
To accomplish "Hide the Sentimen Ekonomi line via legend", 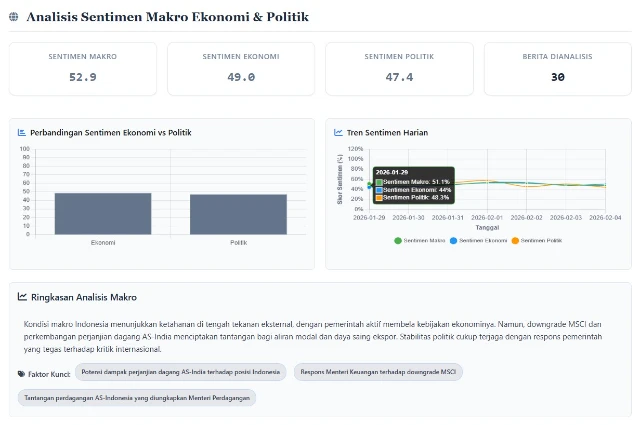I will [480, 241].
